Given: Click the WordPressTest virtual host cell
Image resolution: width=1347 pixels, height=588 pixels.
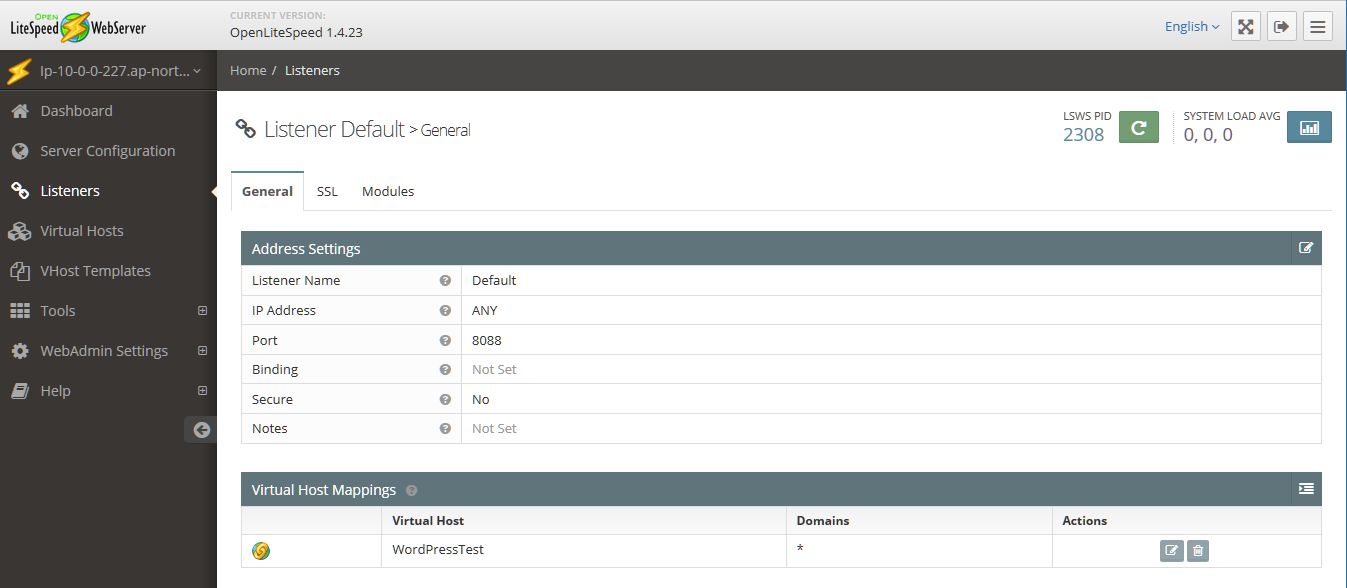Looking at the screenshot, I should tap(584, 550).
